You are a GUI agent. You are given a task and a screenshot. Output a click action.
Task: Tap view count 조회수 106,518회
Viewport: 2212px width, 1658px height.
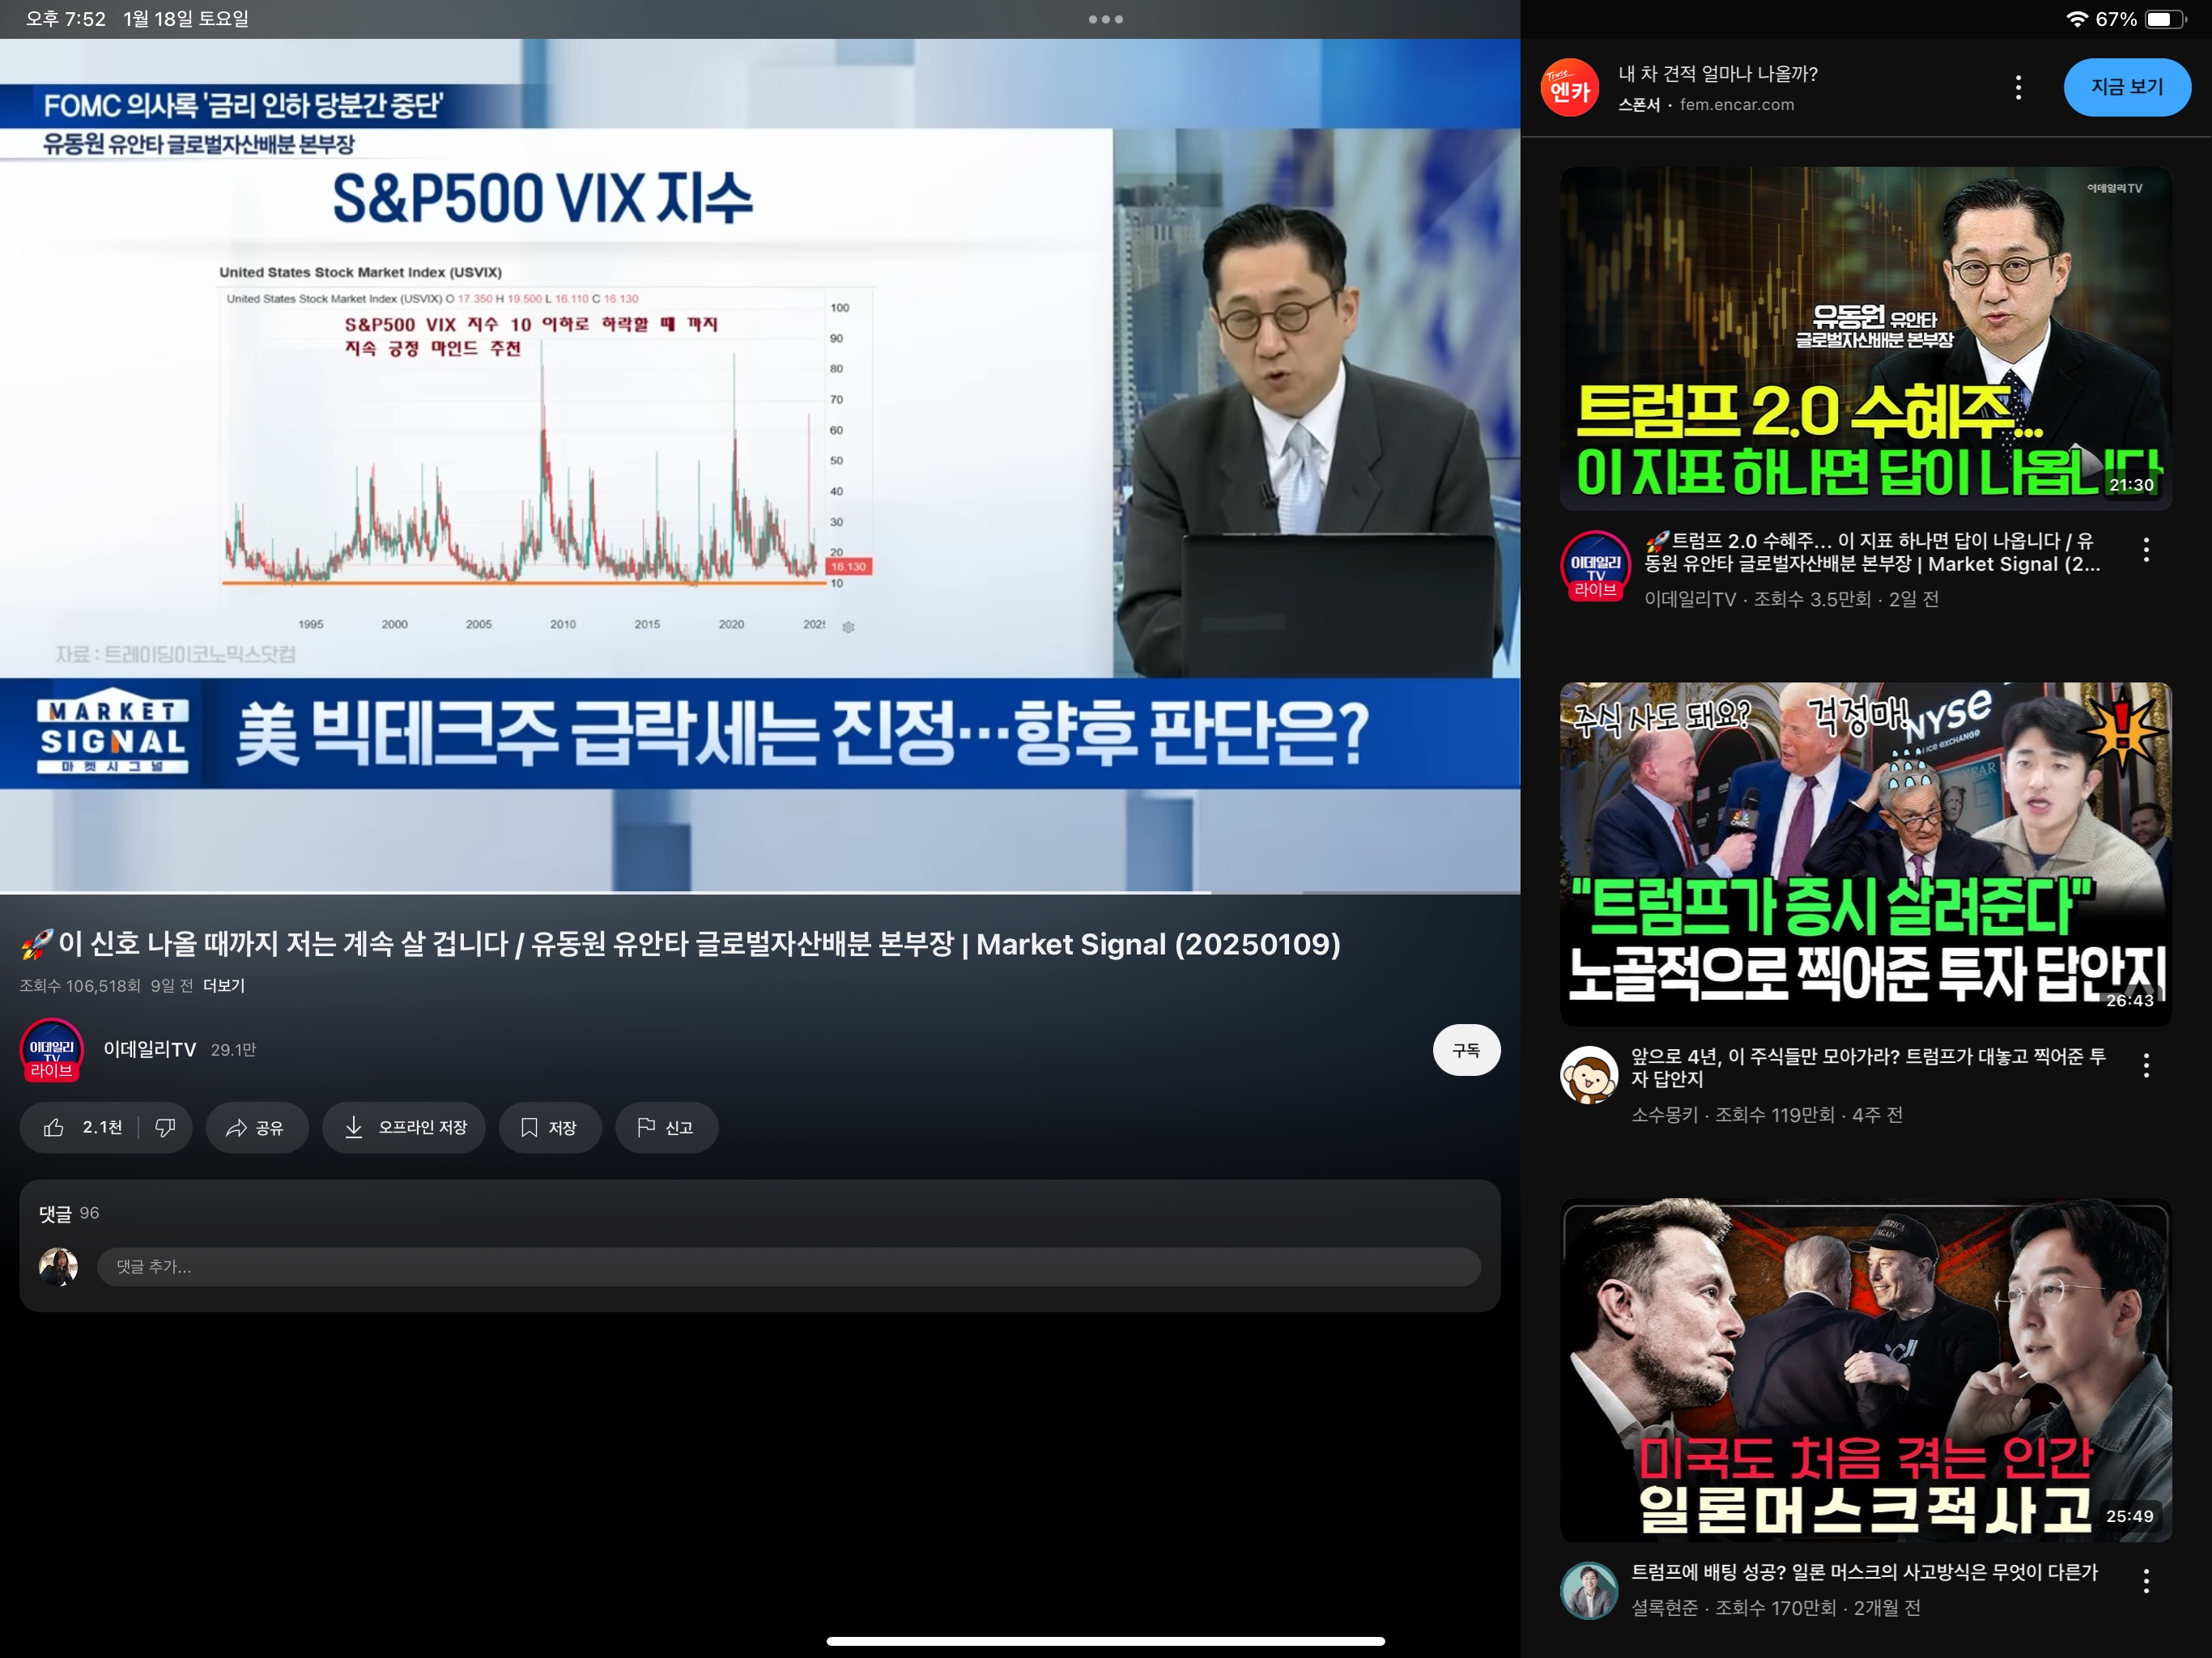coord(80,985)
